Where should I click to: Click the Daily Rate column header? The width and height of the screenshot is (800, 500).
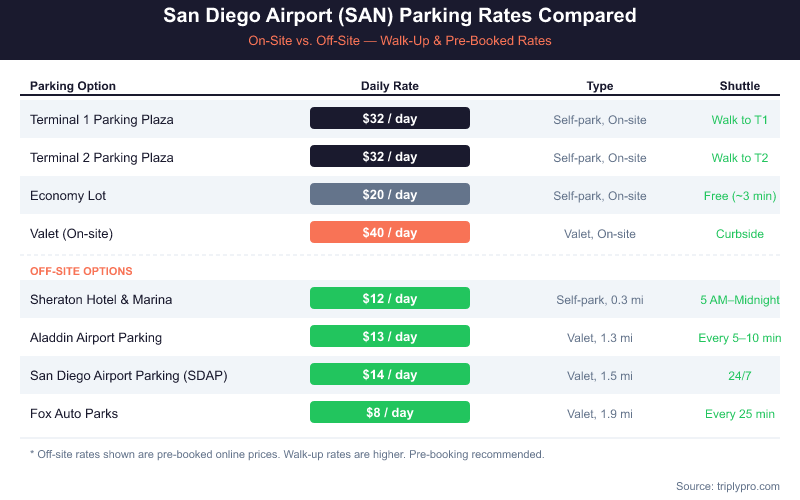point(390,86)
